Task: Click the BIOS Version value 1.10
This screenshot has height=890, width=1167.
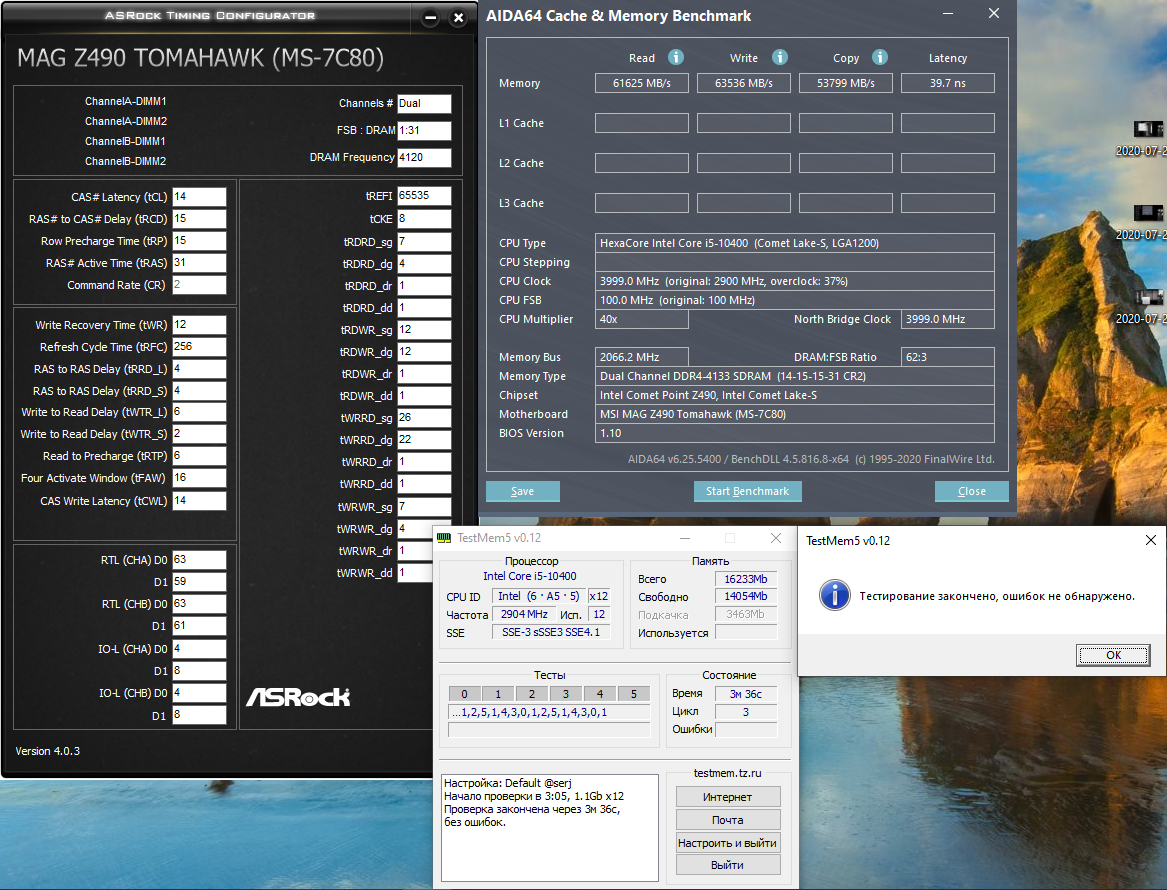Action: pyautogui.click(x=795, y=433)
